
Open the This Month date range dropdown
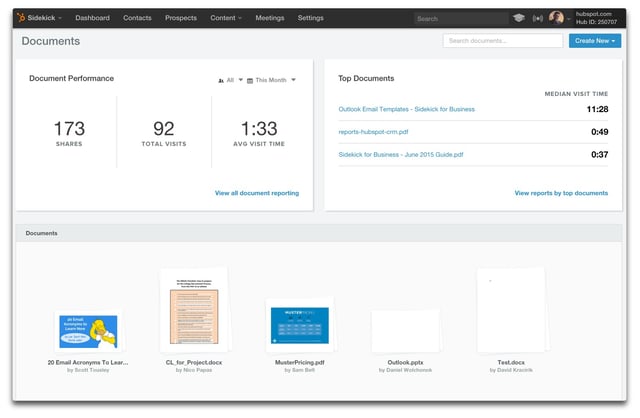pos(271,80)
